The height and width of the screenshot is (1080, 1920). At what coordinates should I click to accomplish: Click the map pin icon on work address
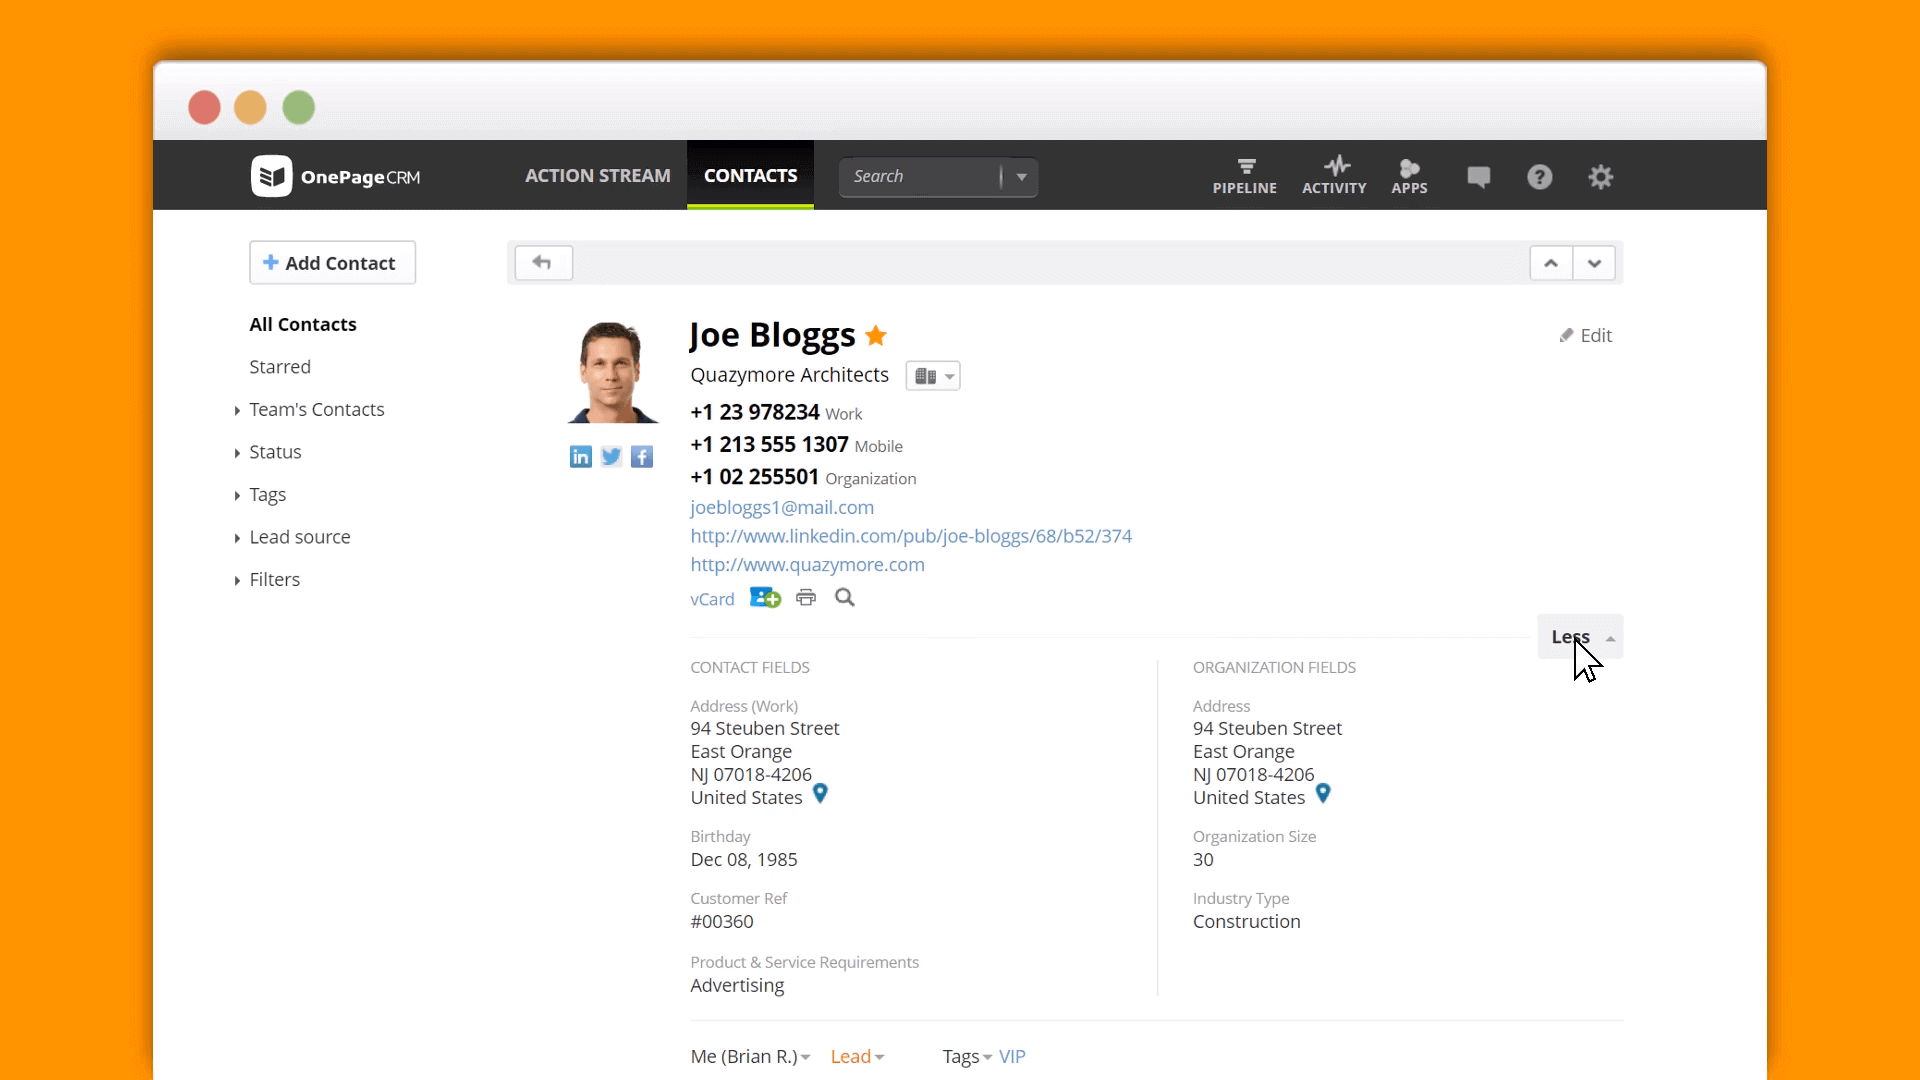pyautogui.click(x=820, y=793)
